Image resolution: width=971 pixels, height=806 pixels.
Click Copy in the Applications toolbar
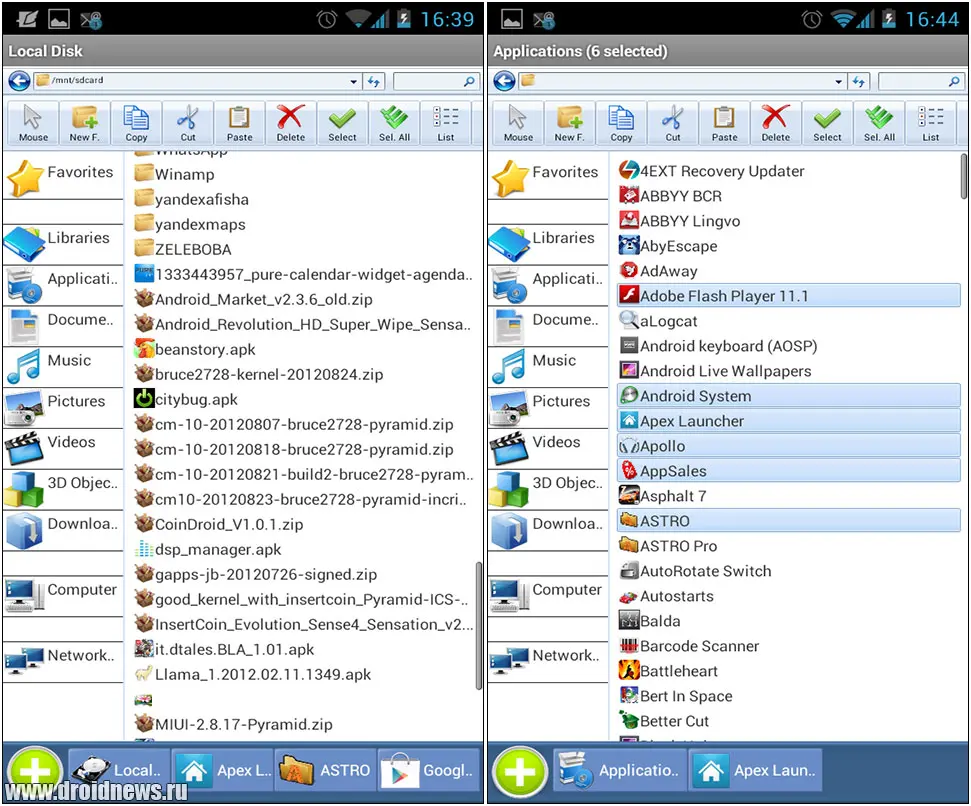tap(621, 123)
